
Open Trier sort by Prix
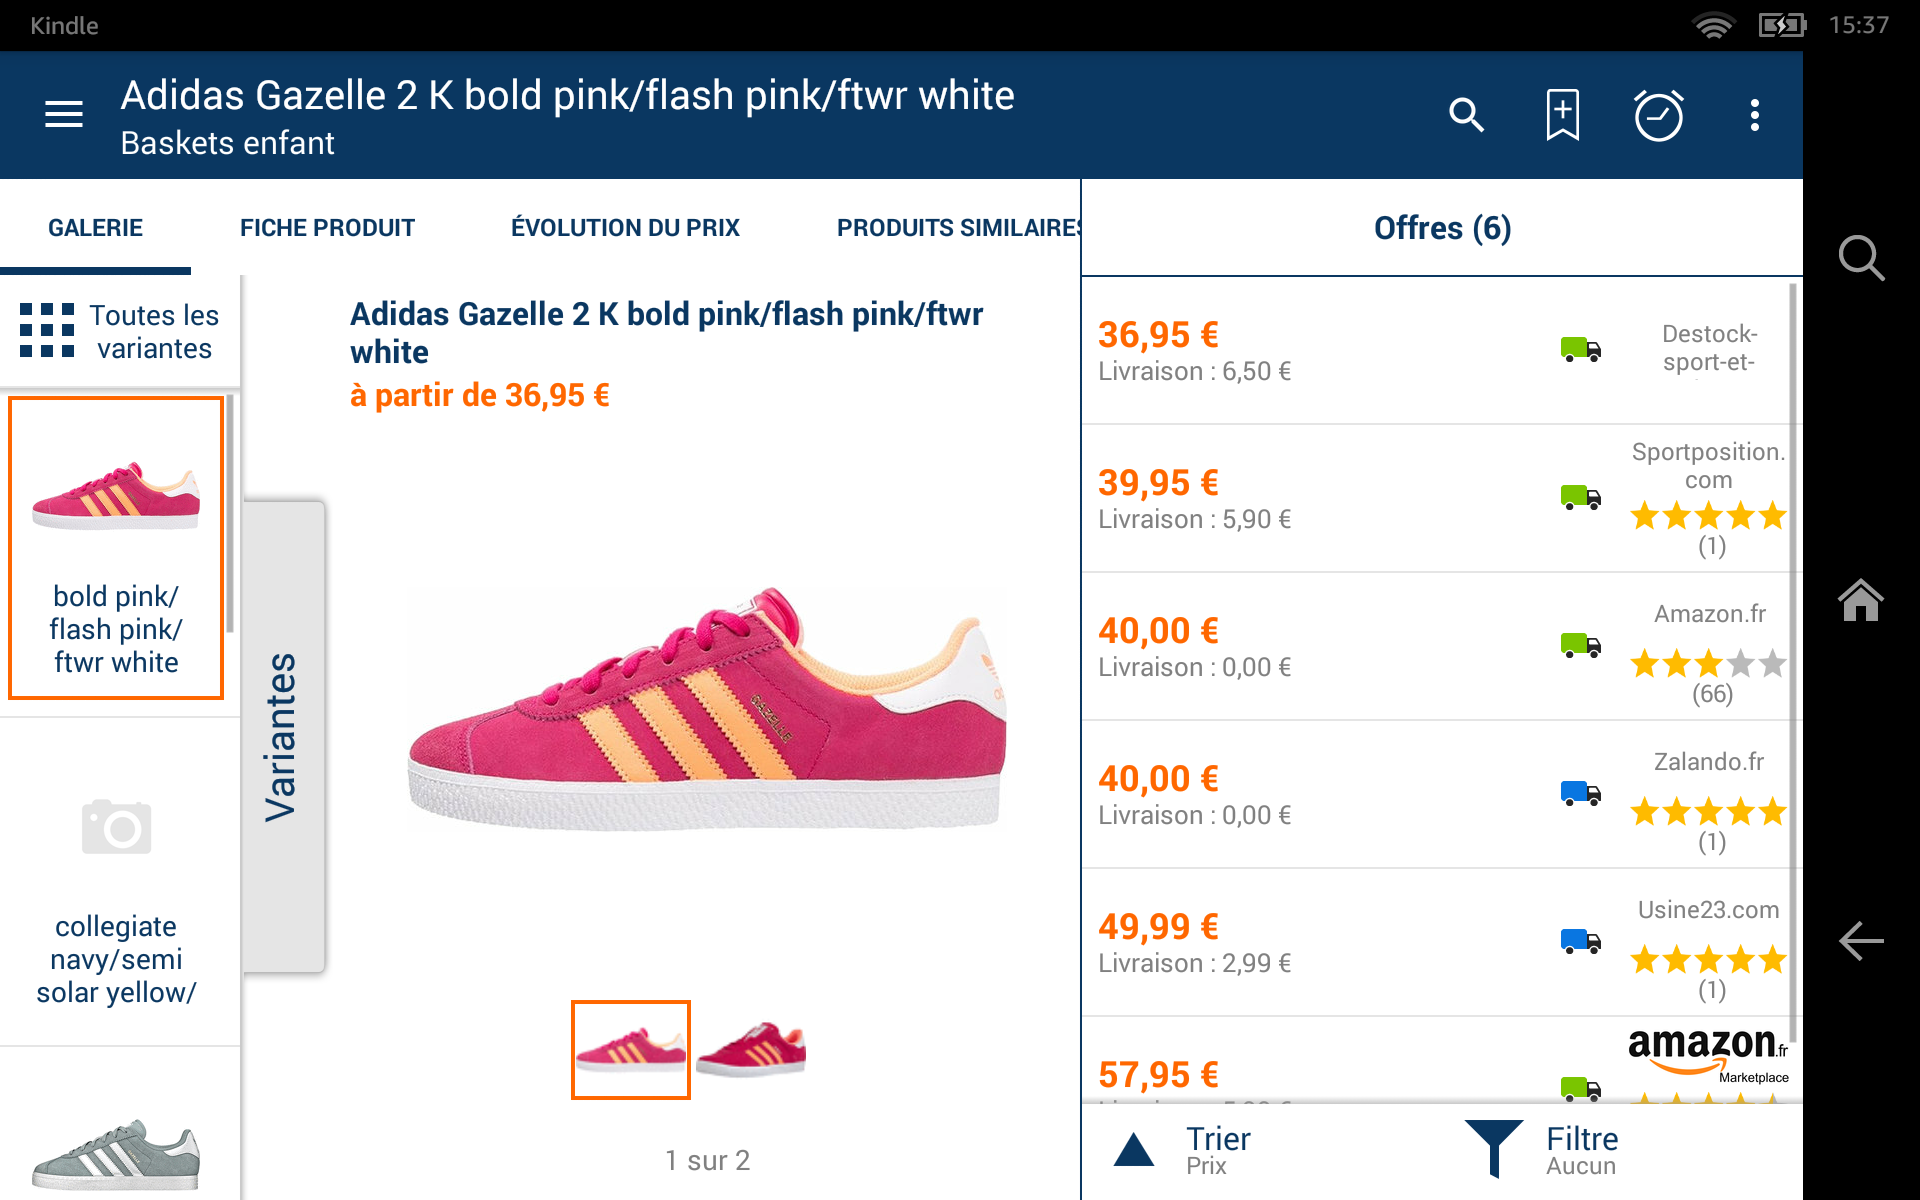(1185, 1151)
